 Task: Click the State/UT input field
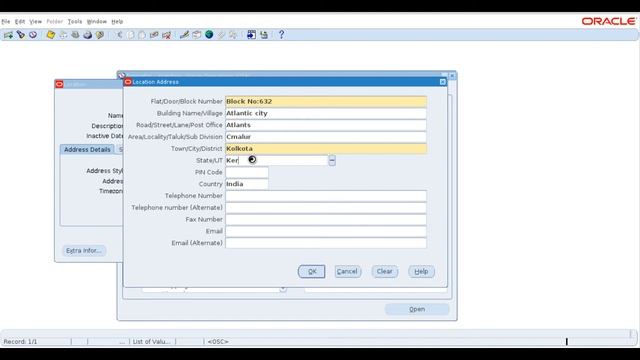pos(277,160)
